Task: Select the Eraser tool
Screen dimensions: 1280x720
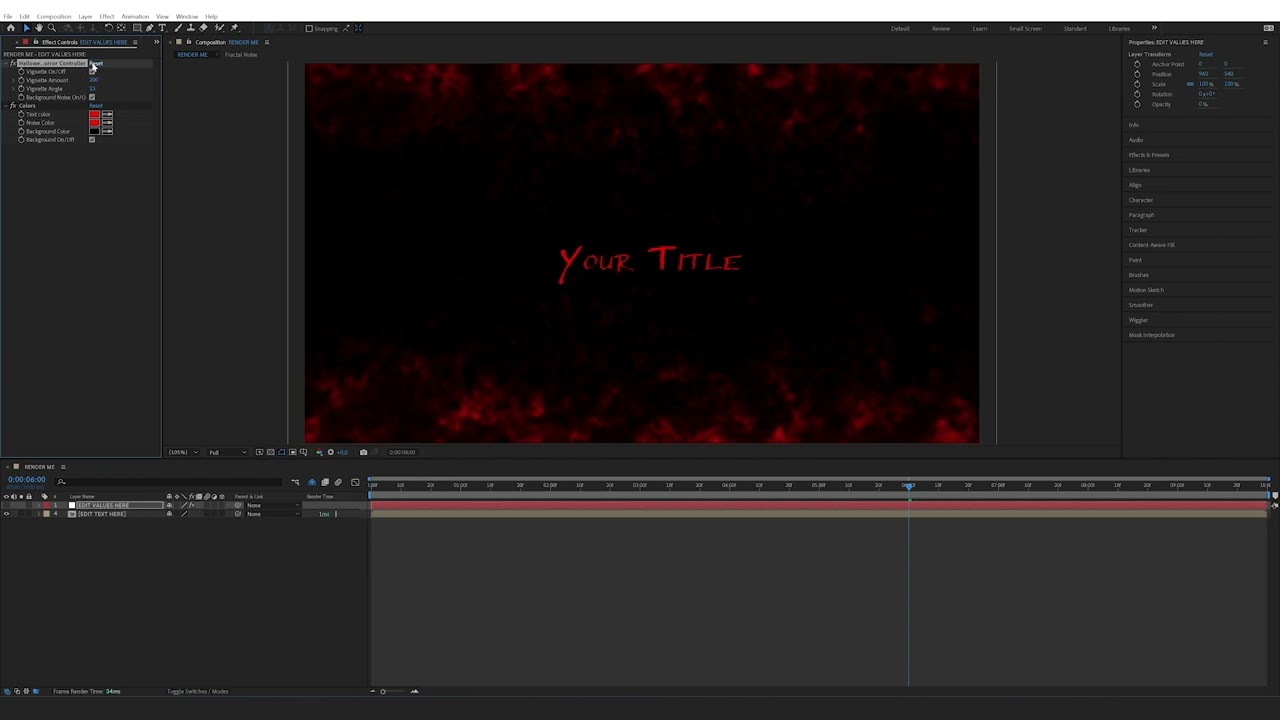Action: pyautogui.click(x=203, y=28)
